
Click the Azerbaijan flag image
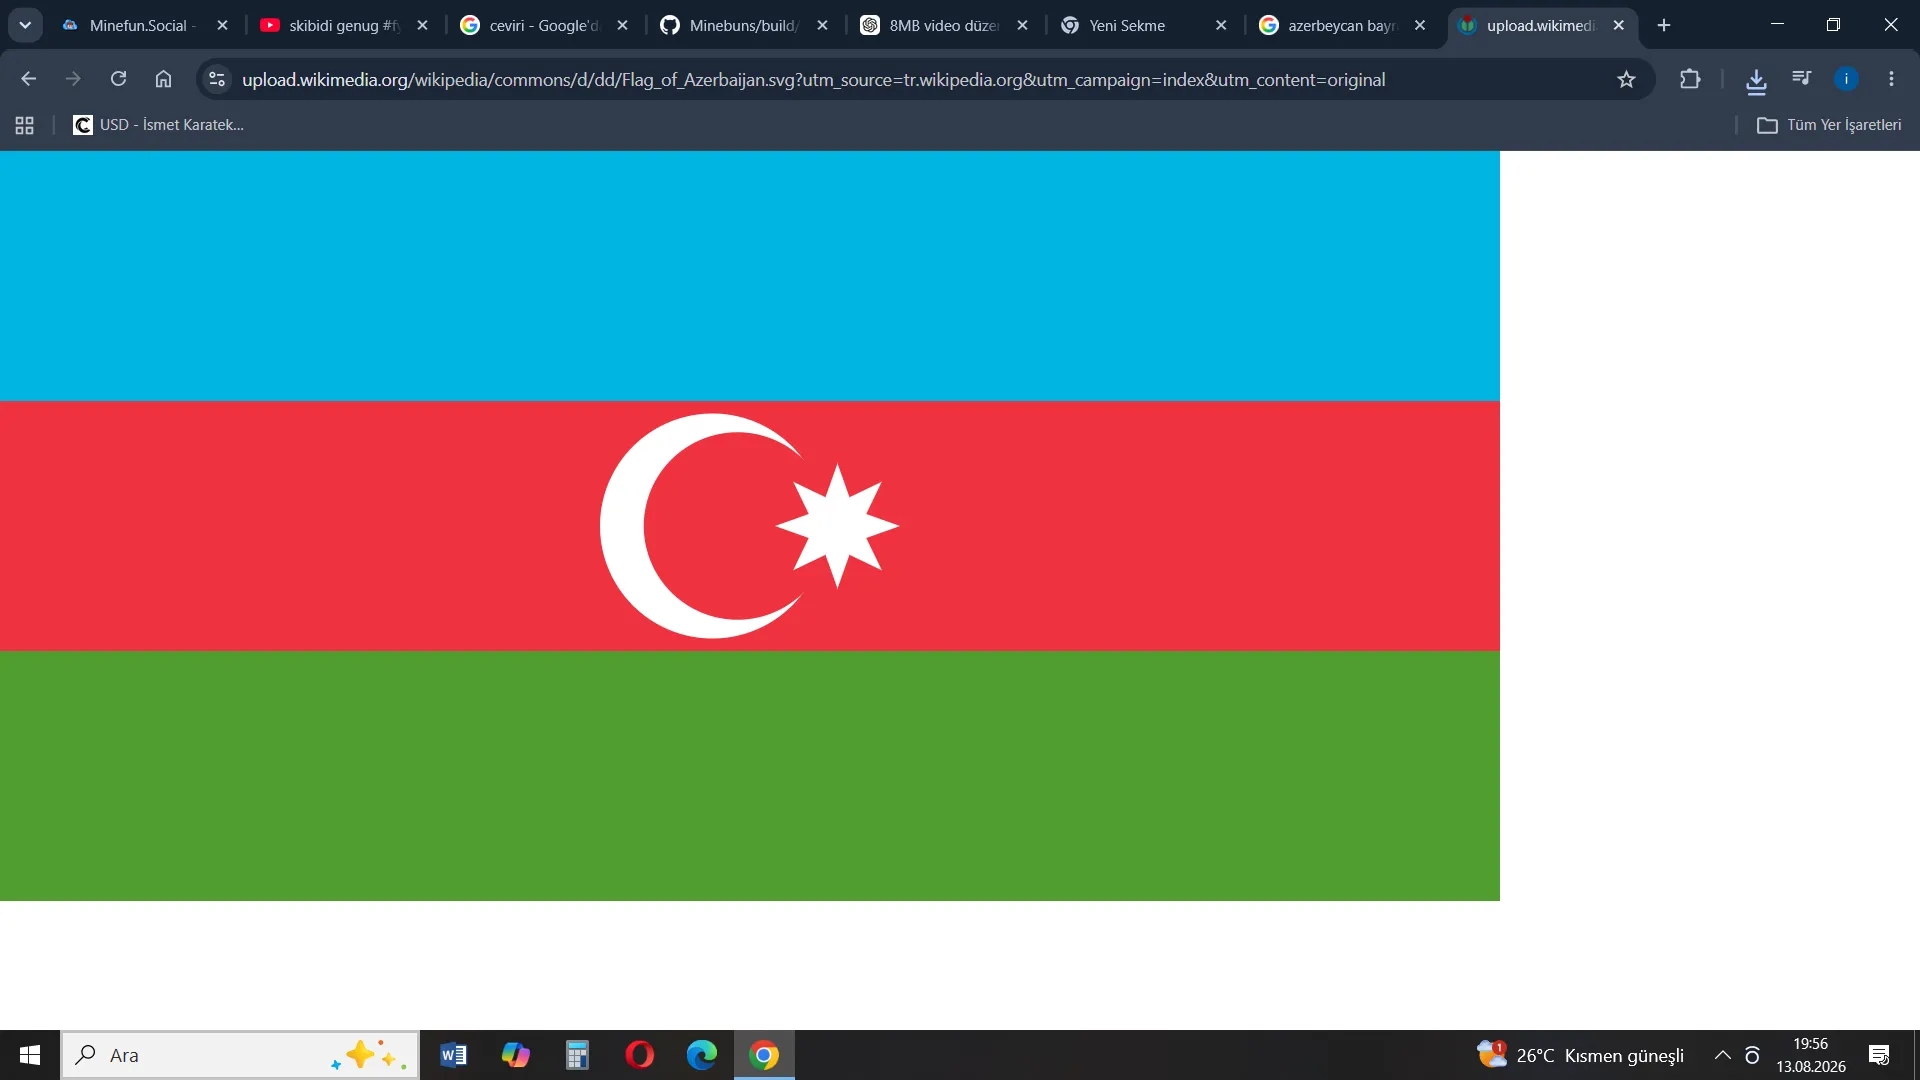click(x=750, y=526)
